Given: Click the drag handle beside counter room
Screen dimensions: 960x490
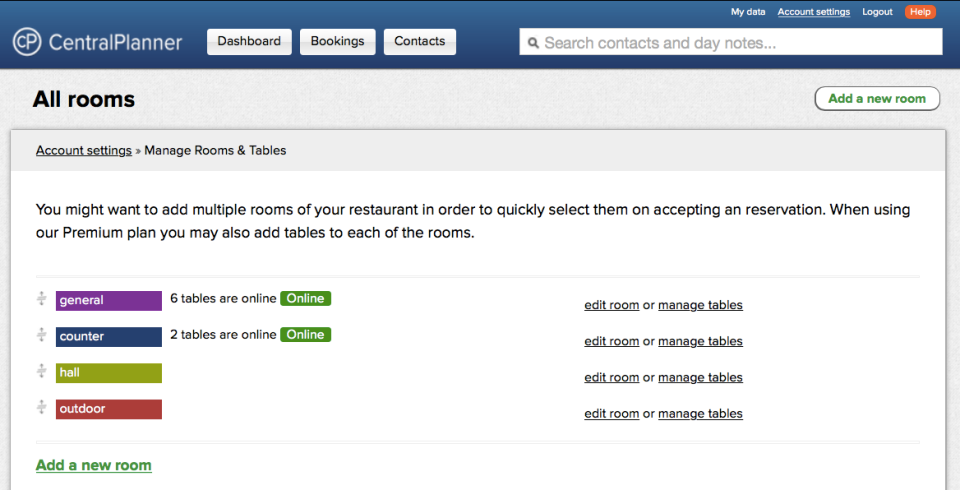Looking at the screenshot, I should coord(42,335).
